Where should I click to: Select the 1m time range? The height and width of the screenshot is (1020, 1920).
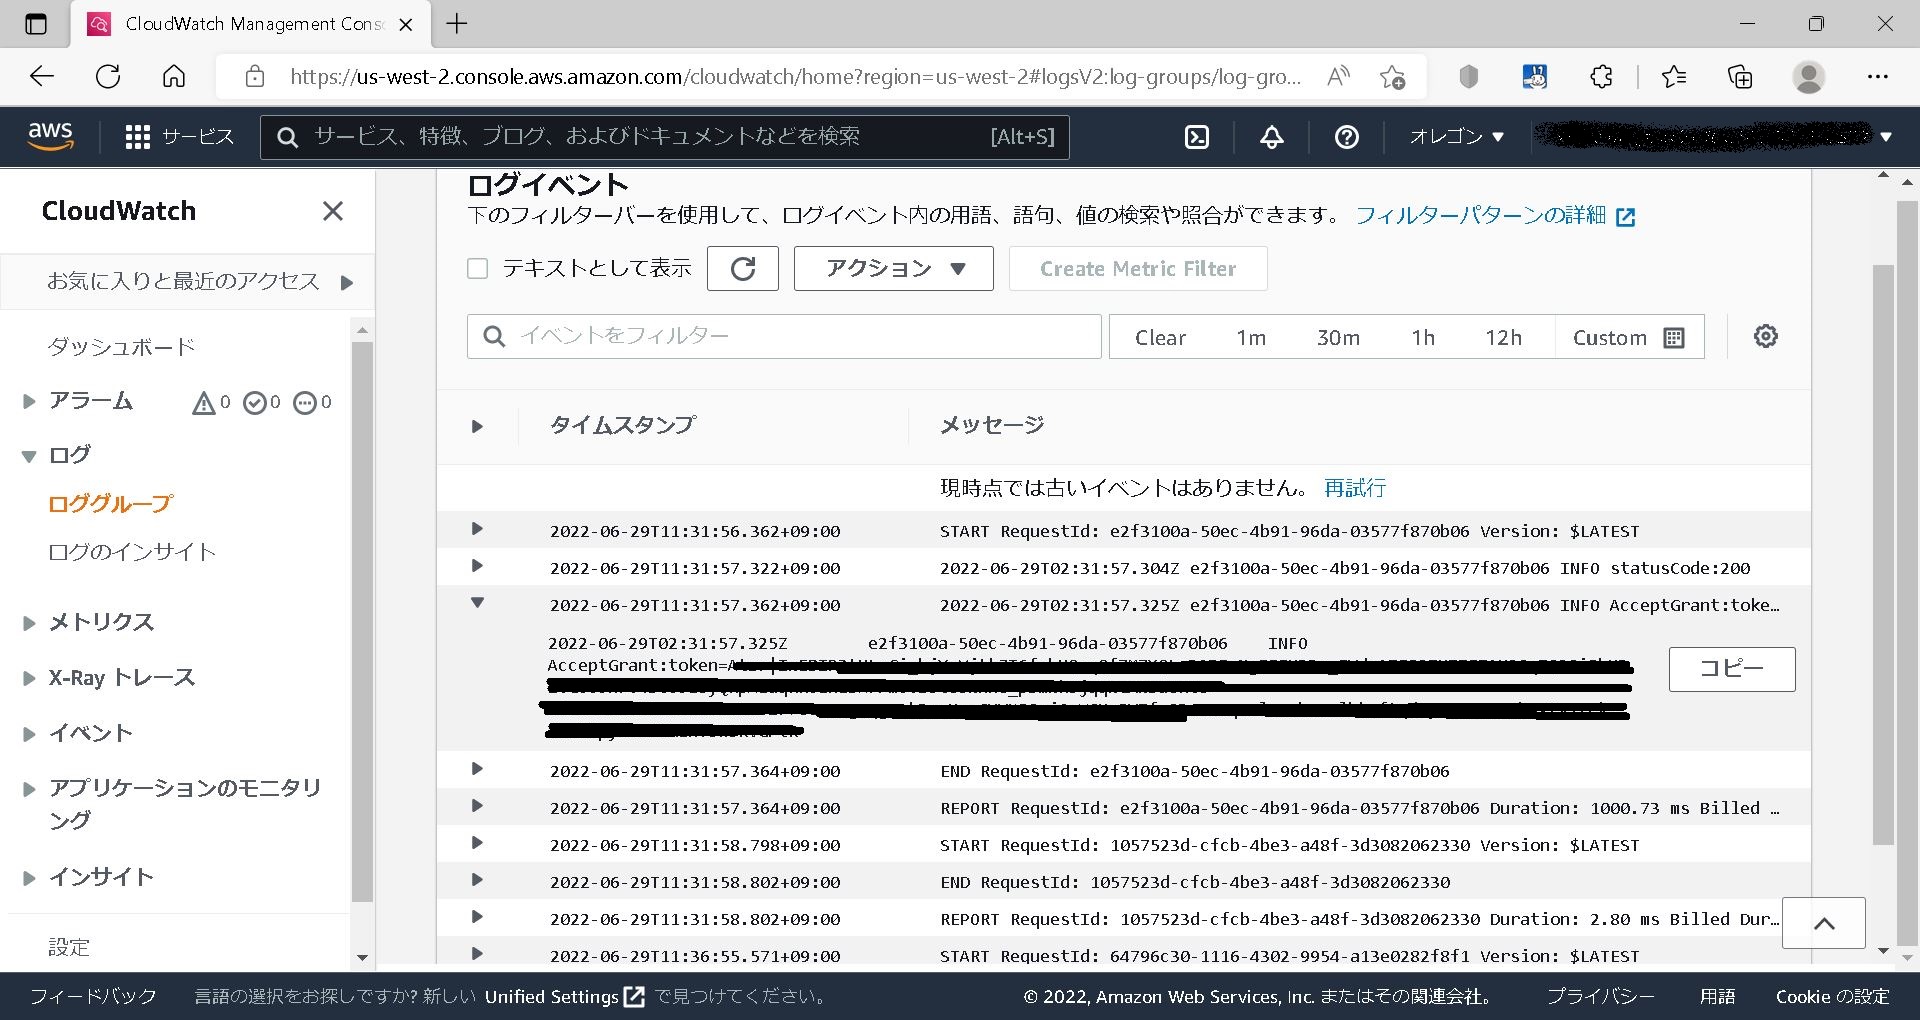click(x=1251, y=338)
